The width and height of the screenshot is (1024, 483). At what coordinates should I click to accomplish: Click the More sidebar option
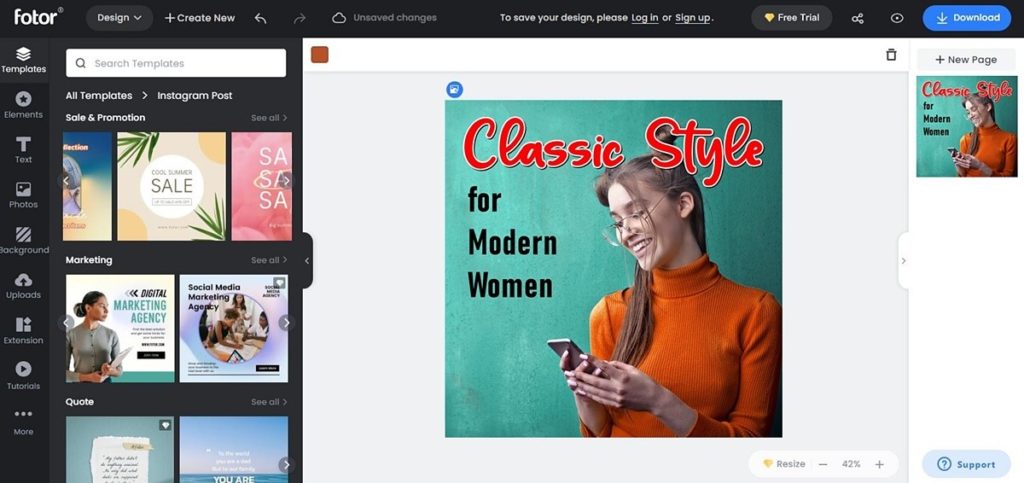(x=24, y=422)
